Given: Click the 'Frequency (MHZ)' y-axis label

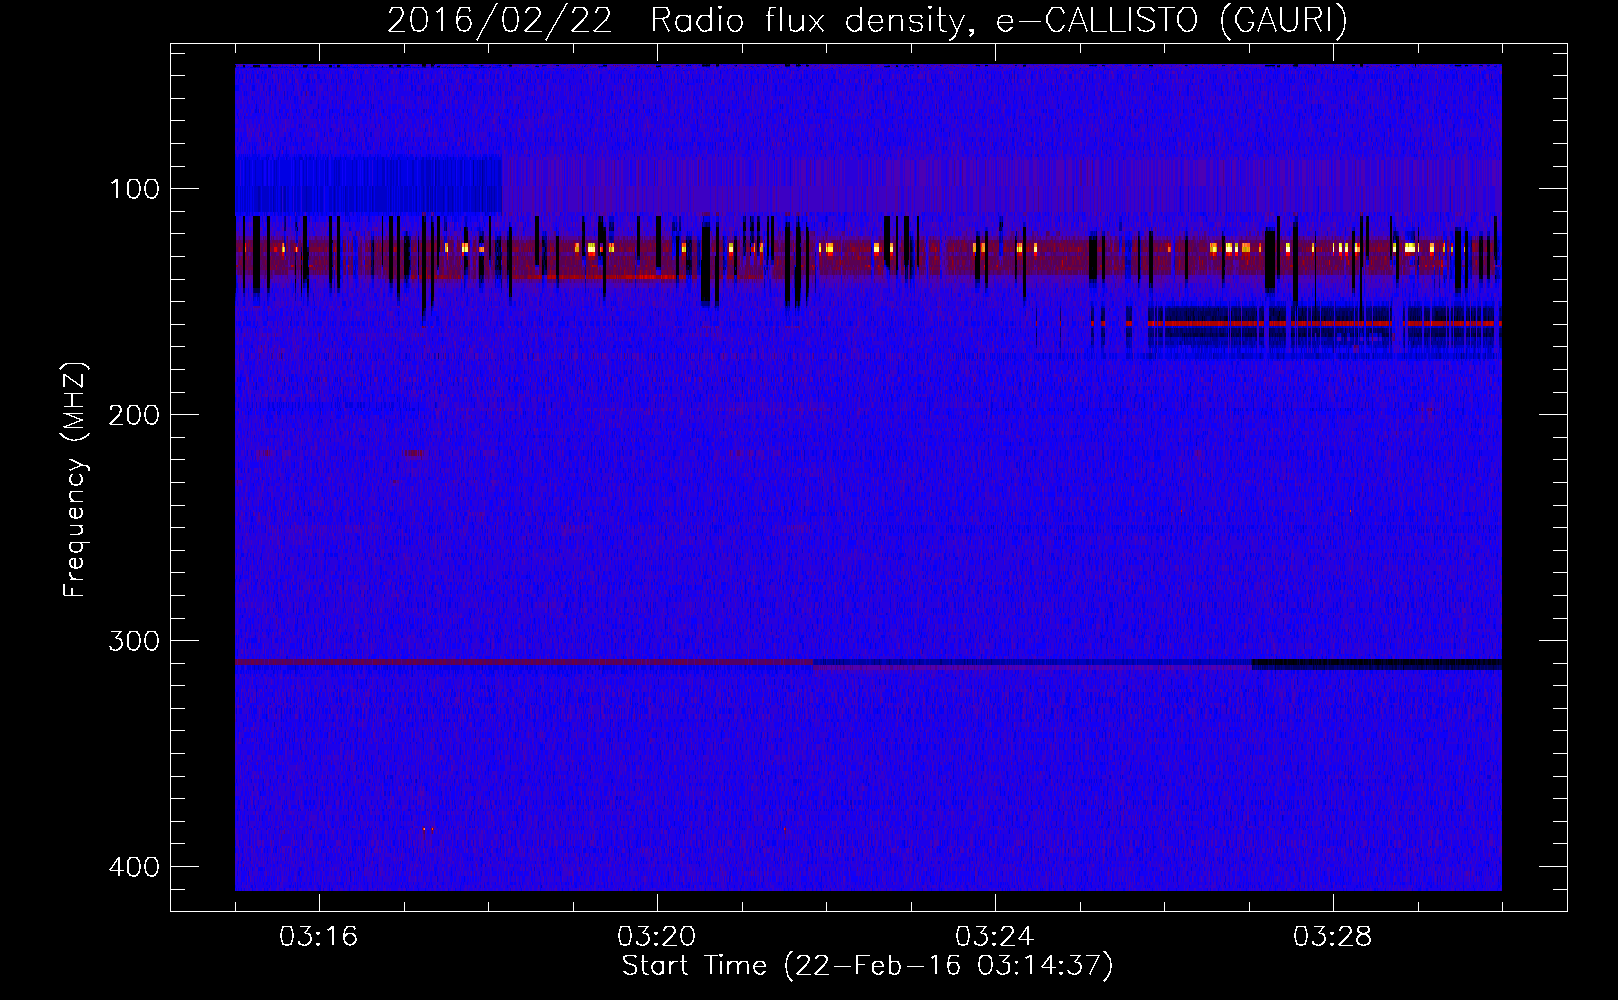Looking at the screenshot, I should pyautogui.click(x=75, y=480).
